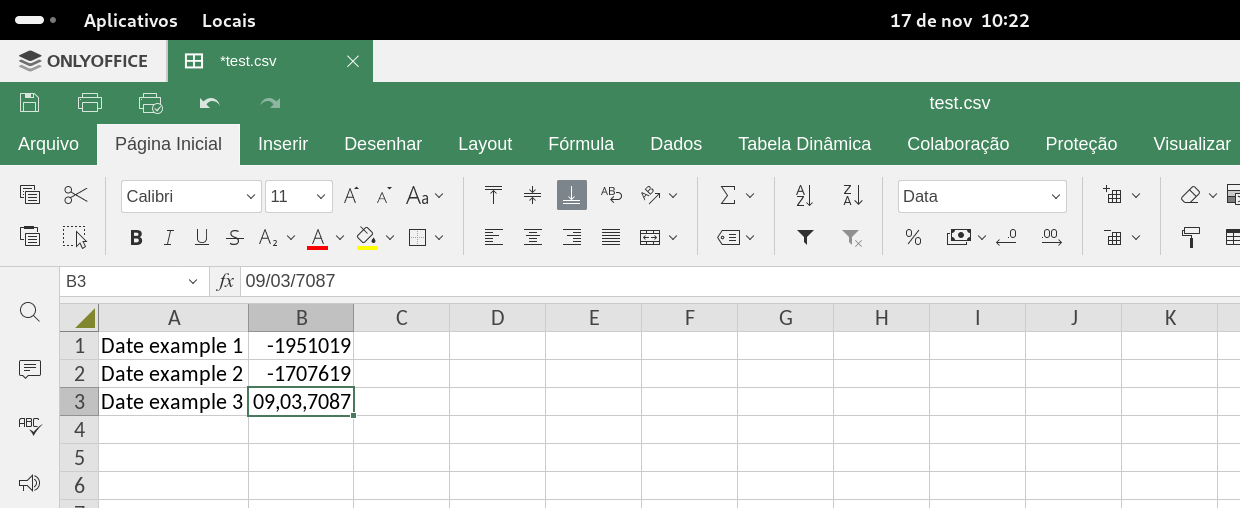Open the Calibri font name dropdown
The height and width of the screenshot is (508, 1240).
252,197
